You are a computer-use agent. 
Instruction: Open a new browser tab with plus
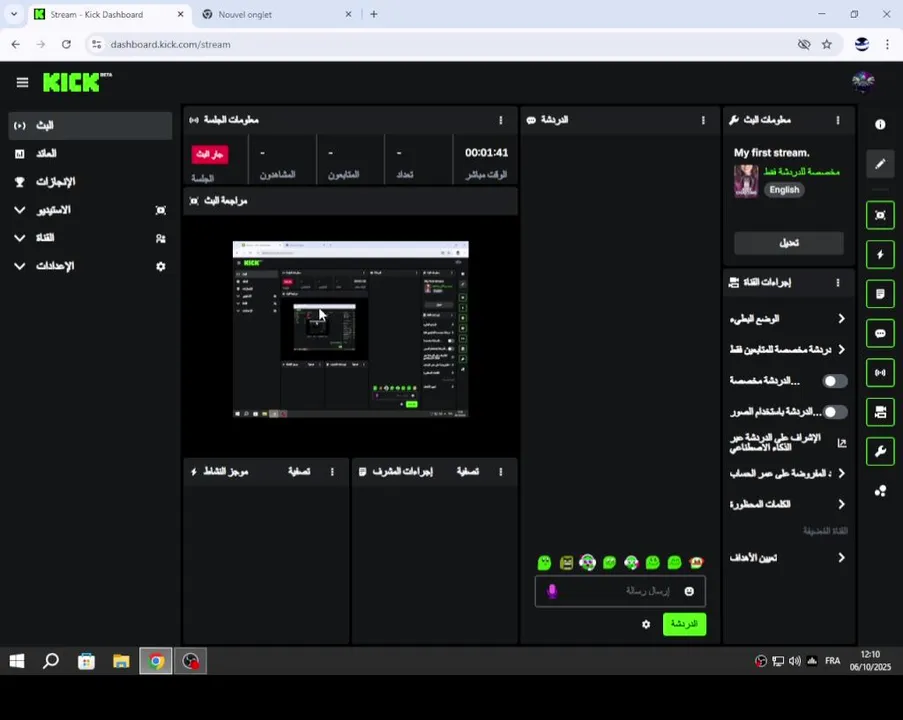[x=374, y=14]
